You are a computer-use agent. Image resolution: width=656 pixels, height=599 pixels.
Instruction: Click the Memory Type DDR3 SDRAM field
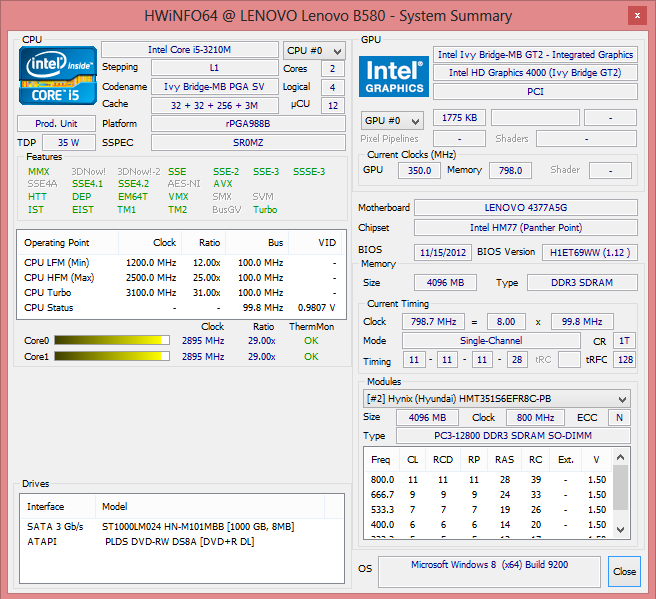click(x=582, y=283)
